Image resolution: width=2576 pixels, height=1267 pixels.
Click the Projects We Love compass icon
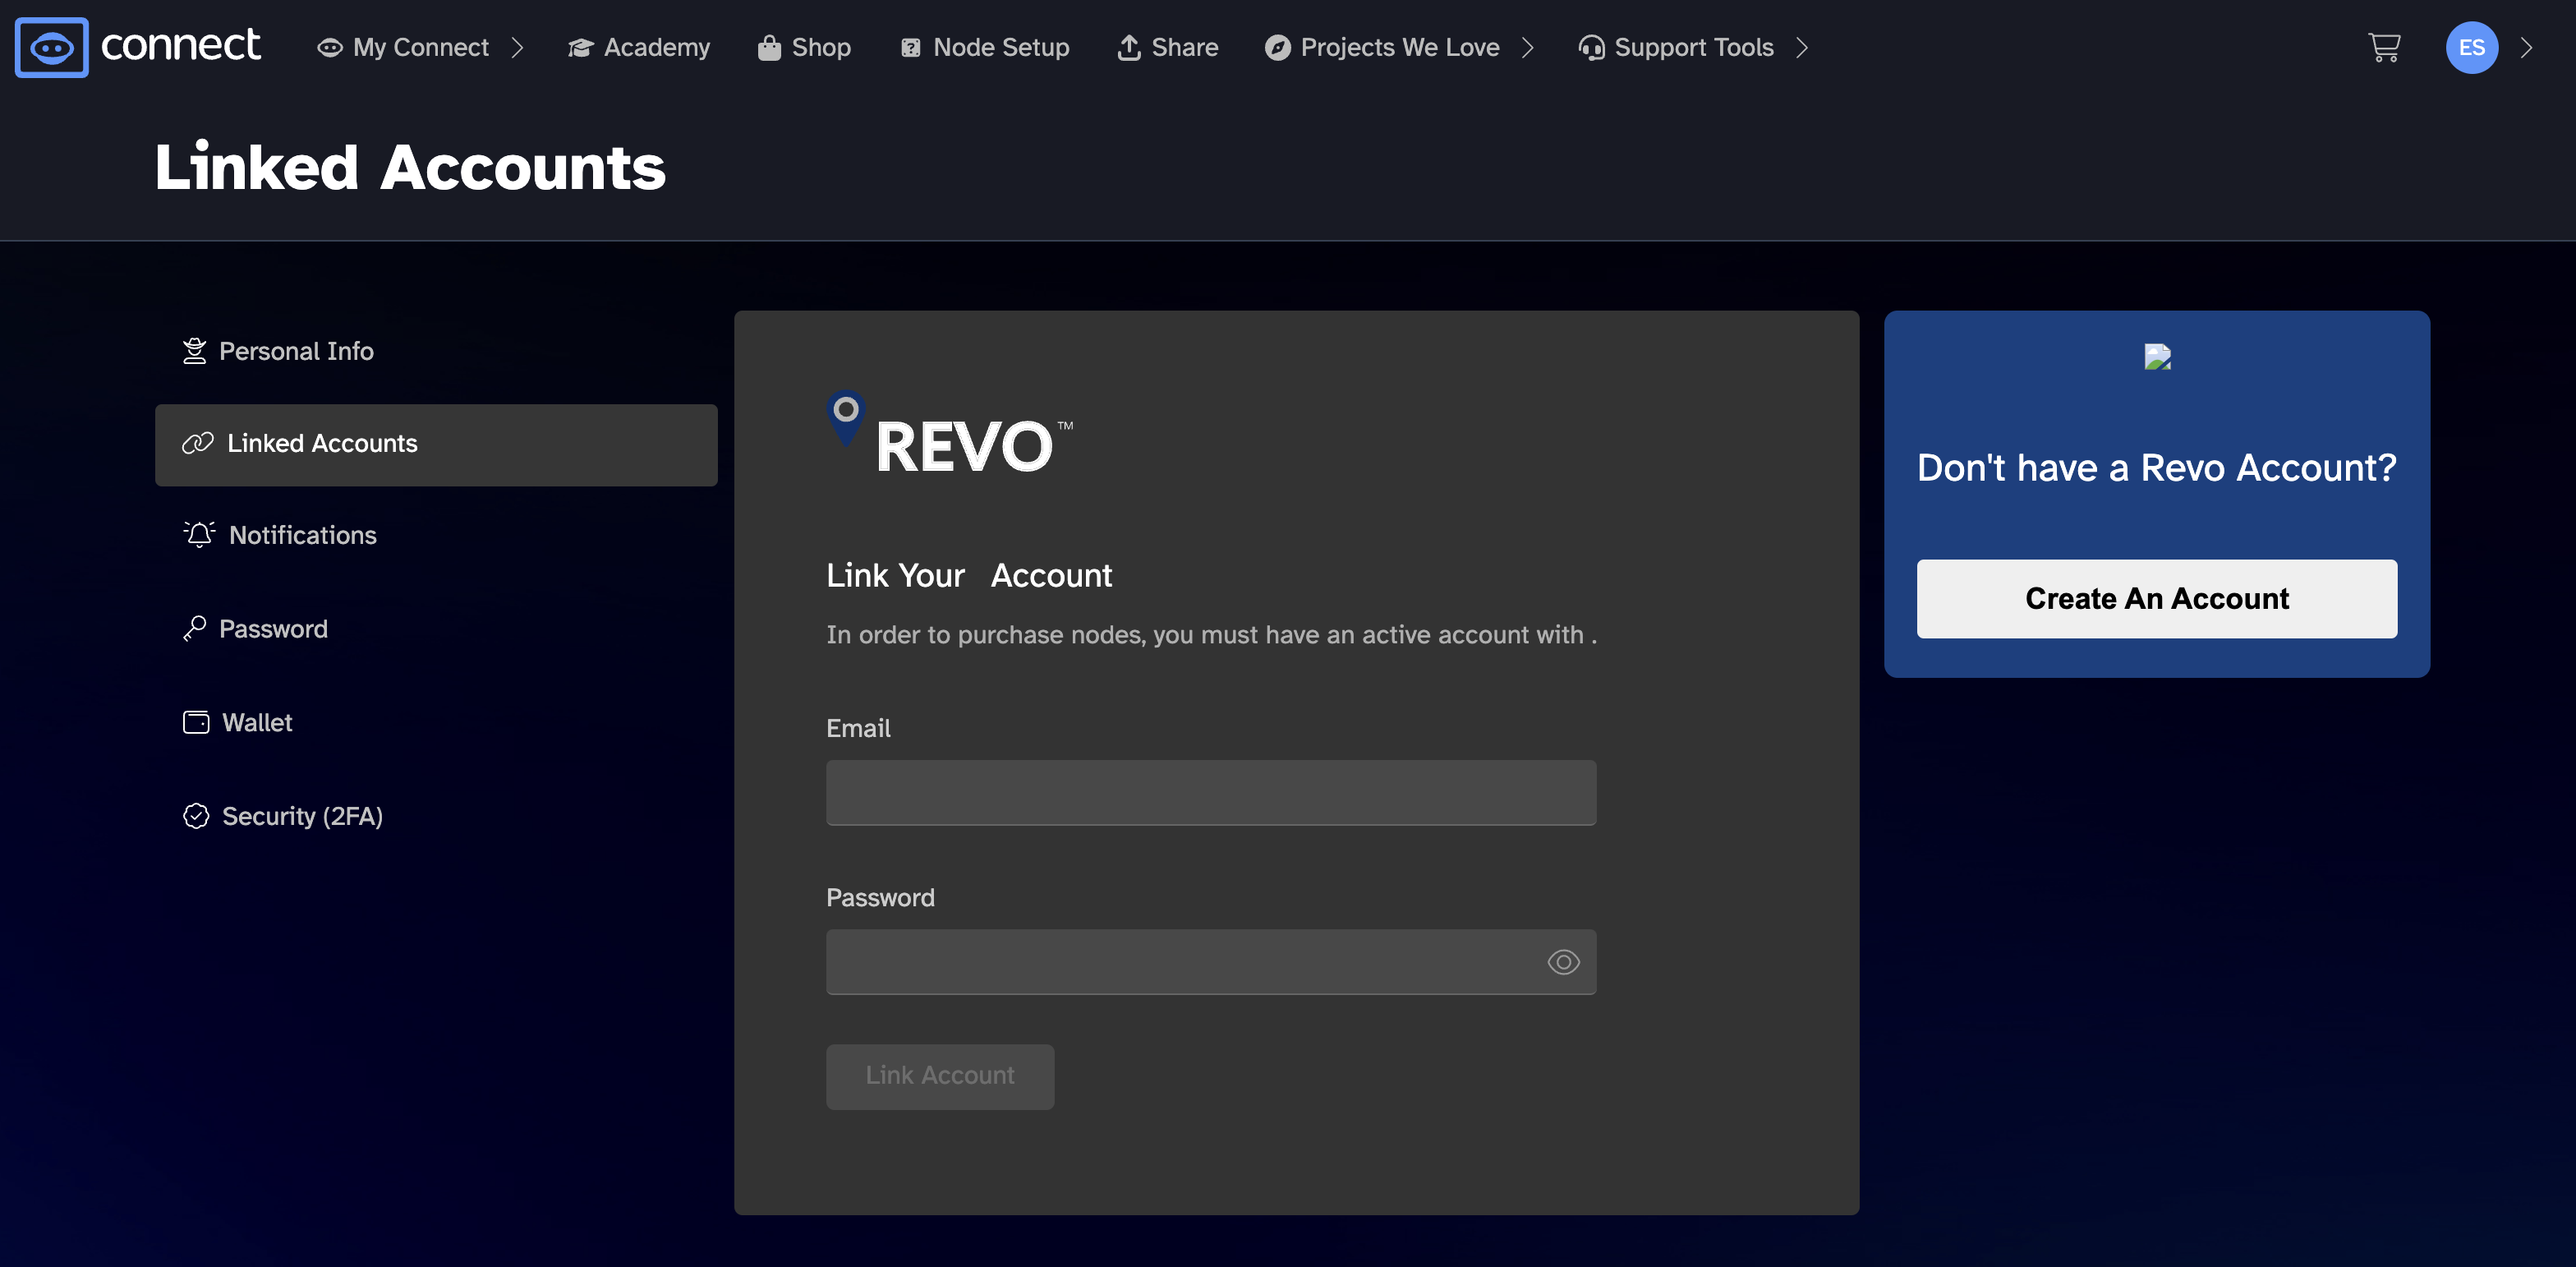(x=1277, y=47)
